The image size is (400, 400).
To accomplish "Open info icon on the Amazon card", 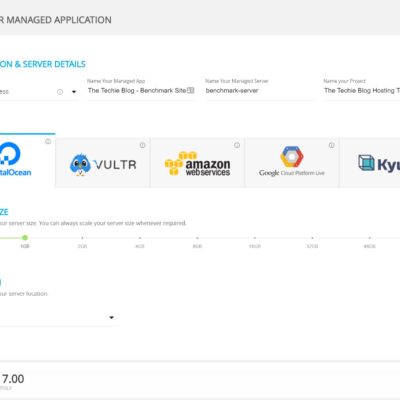I will (237, 145).
